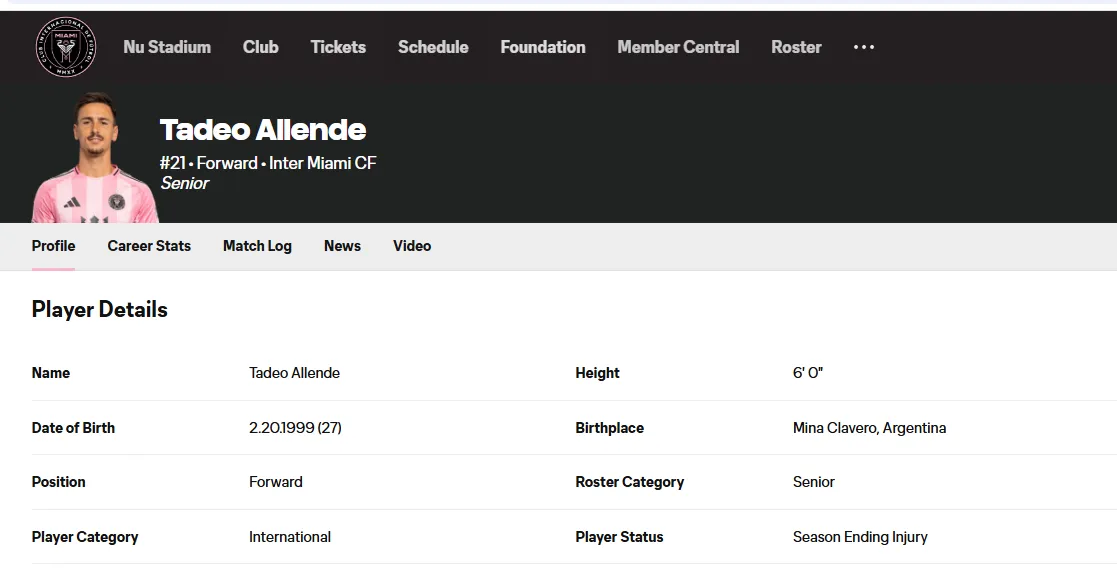Click the Player Details heading
This screenshot has width=1117, height=569.
(100, 310)
